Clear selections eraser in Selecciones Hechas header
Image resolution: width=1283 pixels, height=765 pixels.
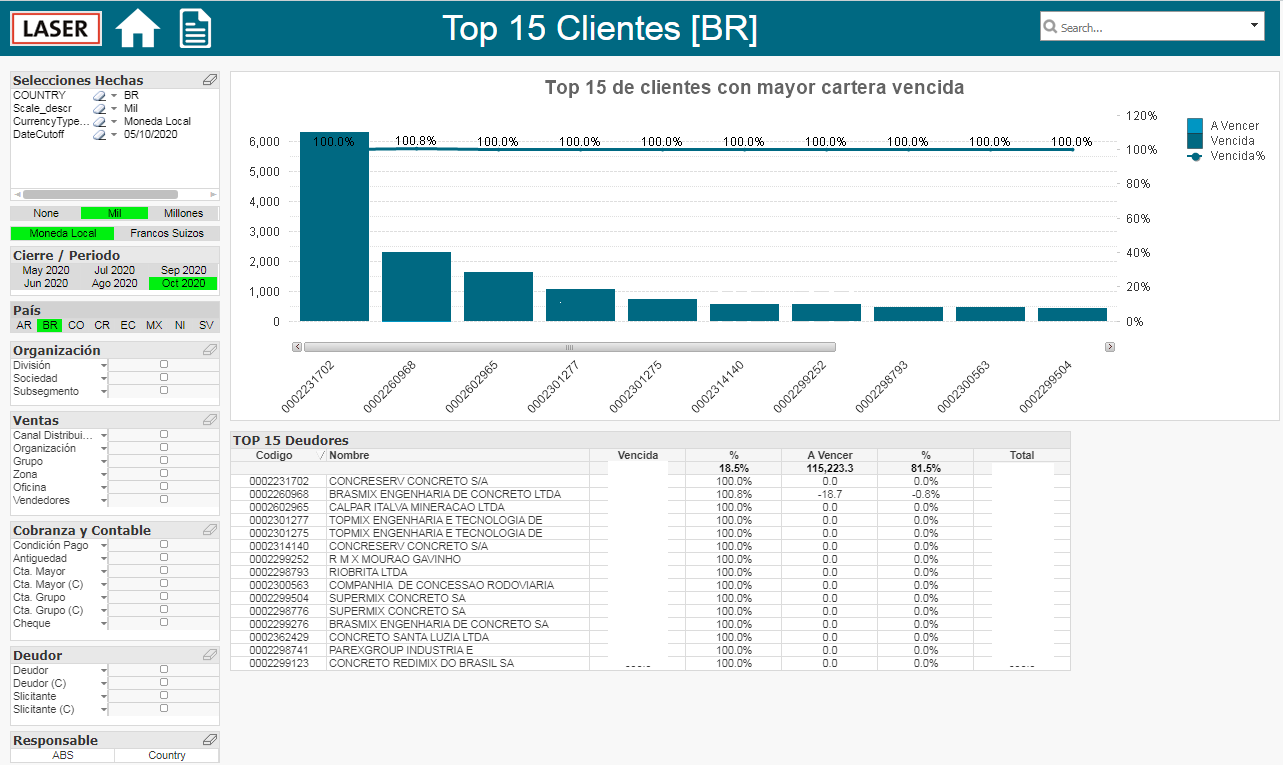pos(210,80)
